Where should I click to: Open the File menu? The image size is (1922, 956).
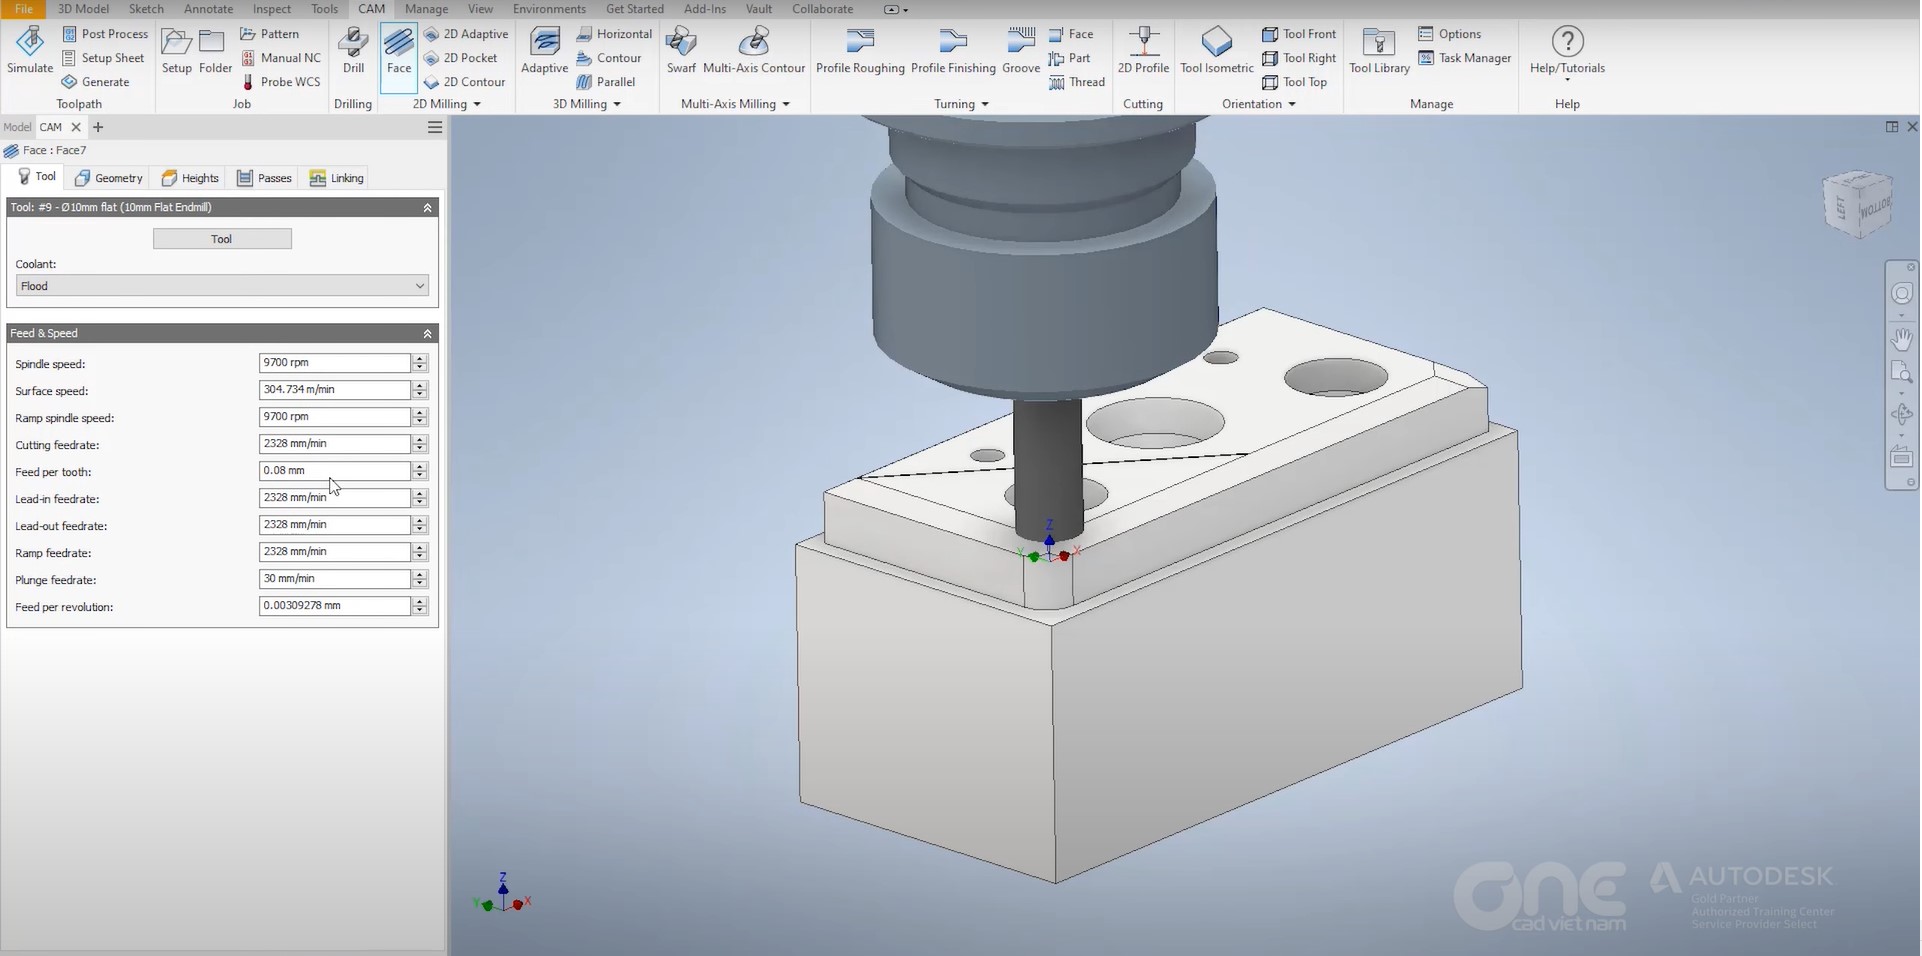click(23, 9)
